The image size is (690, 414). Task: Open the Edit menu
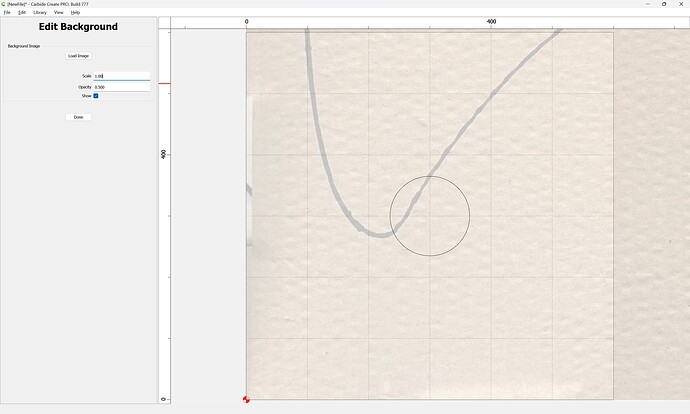(22, 12)
